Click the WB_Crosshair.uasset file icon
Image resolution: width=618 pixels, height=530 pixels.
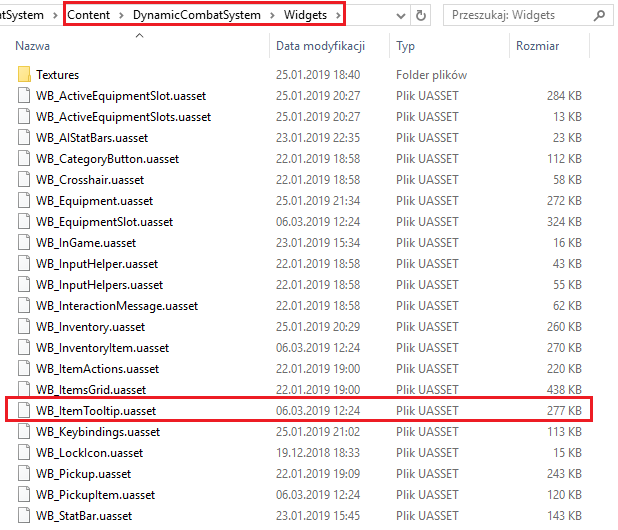24,180
